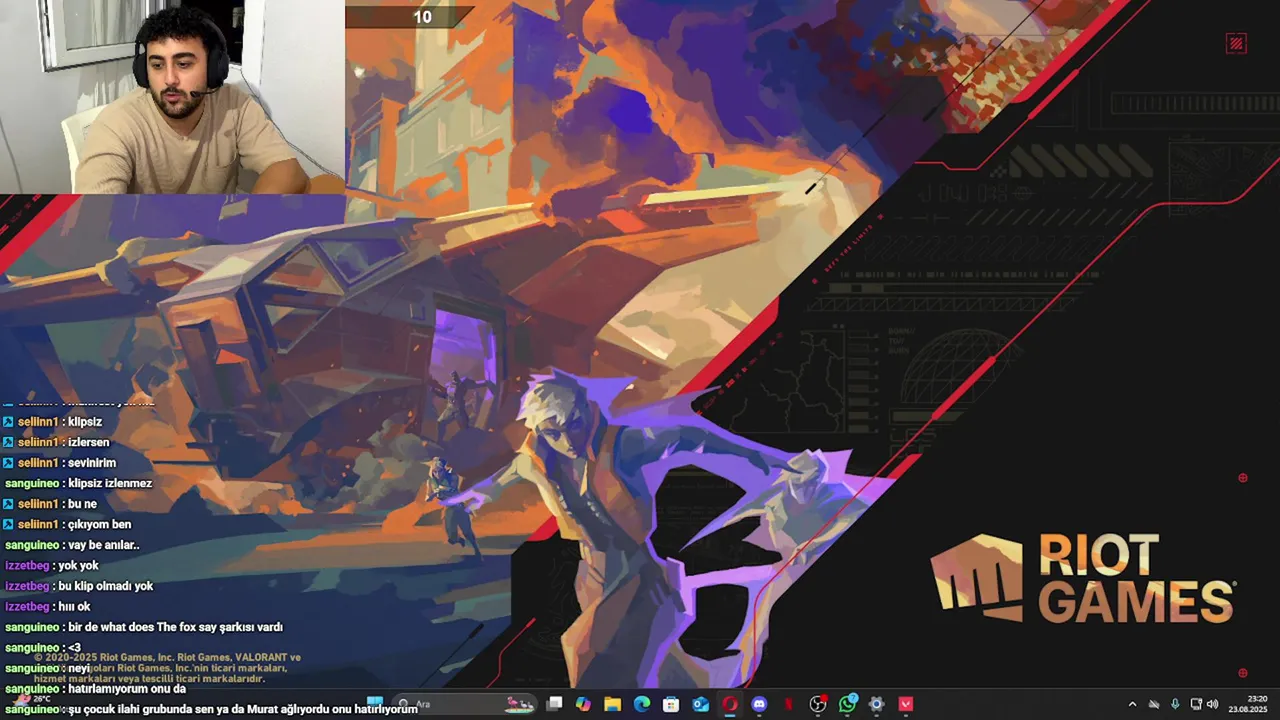Image resolution: width=1280 pixels, height=720 pixels.
Task: Click the red hatched square icon top-right
Action: pyautogui.click(x=1236, y=44)
